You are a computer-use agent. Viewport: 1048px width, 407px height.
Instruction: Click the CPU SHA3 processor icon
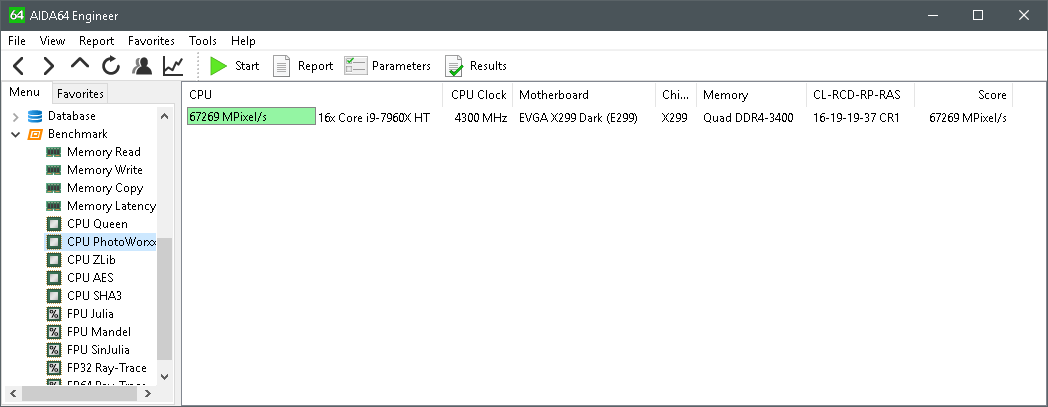tap(53, 296)
